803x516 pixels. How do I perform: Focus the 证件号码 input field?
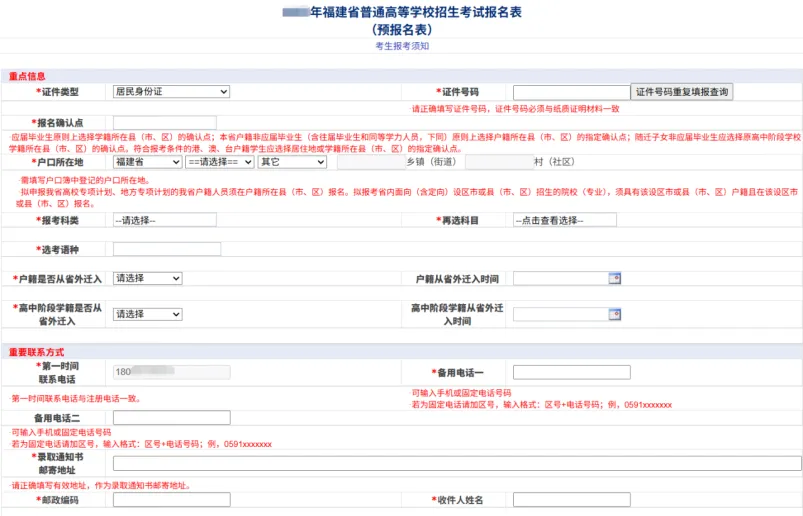point(572,92)
